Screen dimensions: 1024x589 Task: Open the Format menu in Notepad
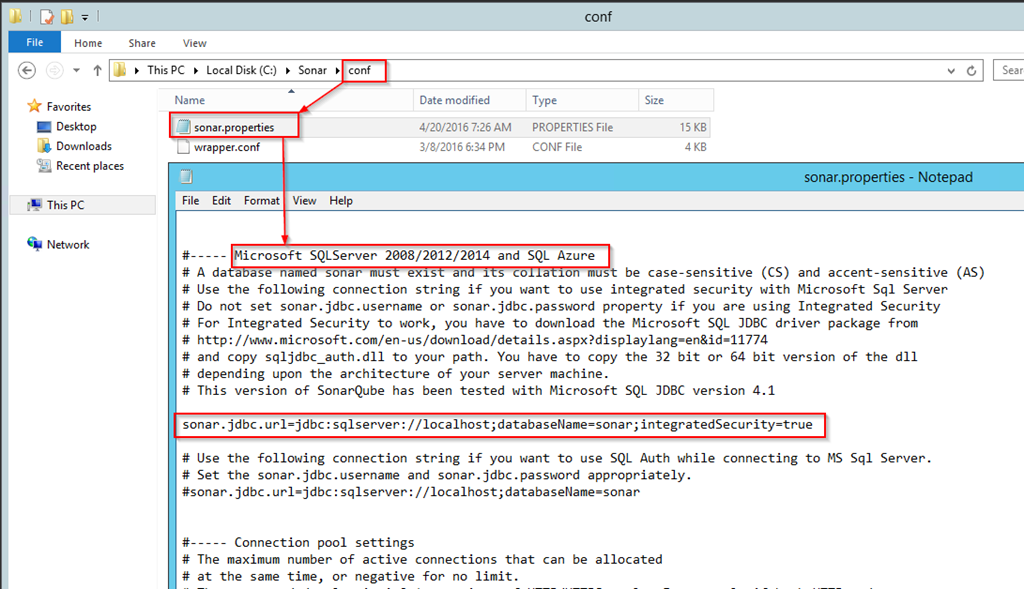tap(262, 200)
